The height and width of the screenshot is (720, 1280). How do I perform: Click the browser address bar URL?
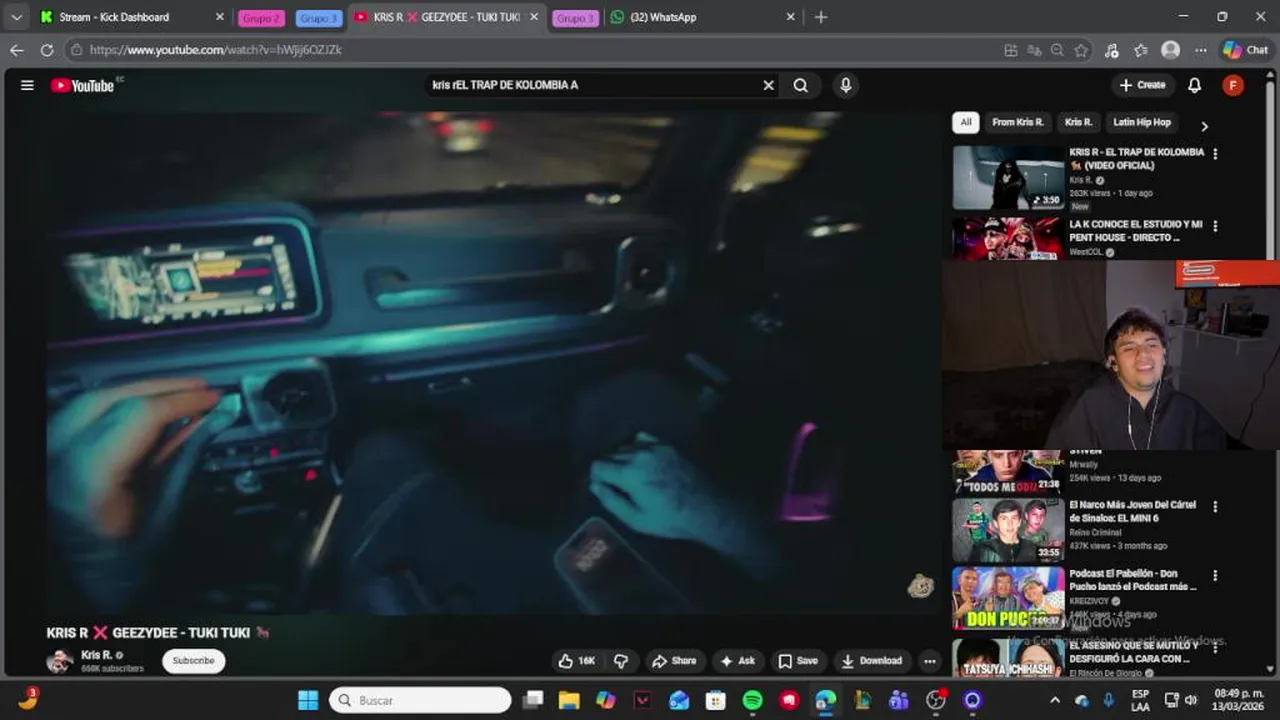pos(215,50)
